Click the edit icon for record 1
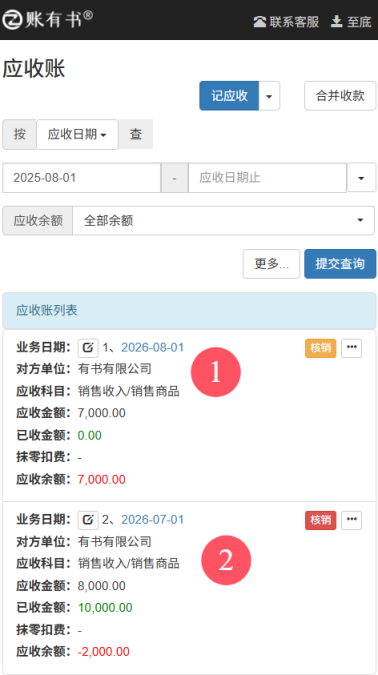 click(88, 348)
